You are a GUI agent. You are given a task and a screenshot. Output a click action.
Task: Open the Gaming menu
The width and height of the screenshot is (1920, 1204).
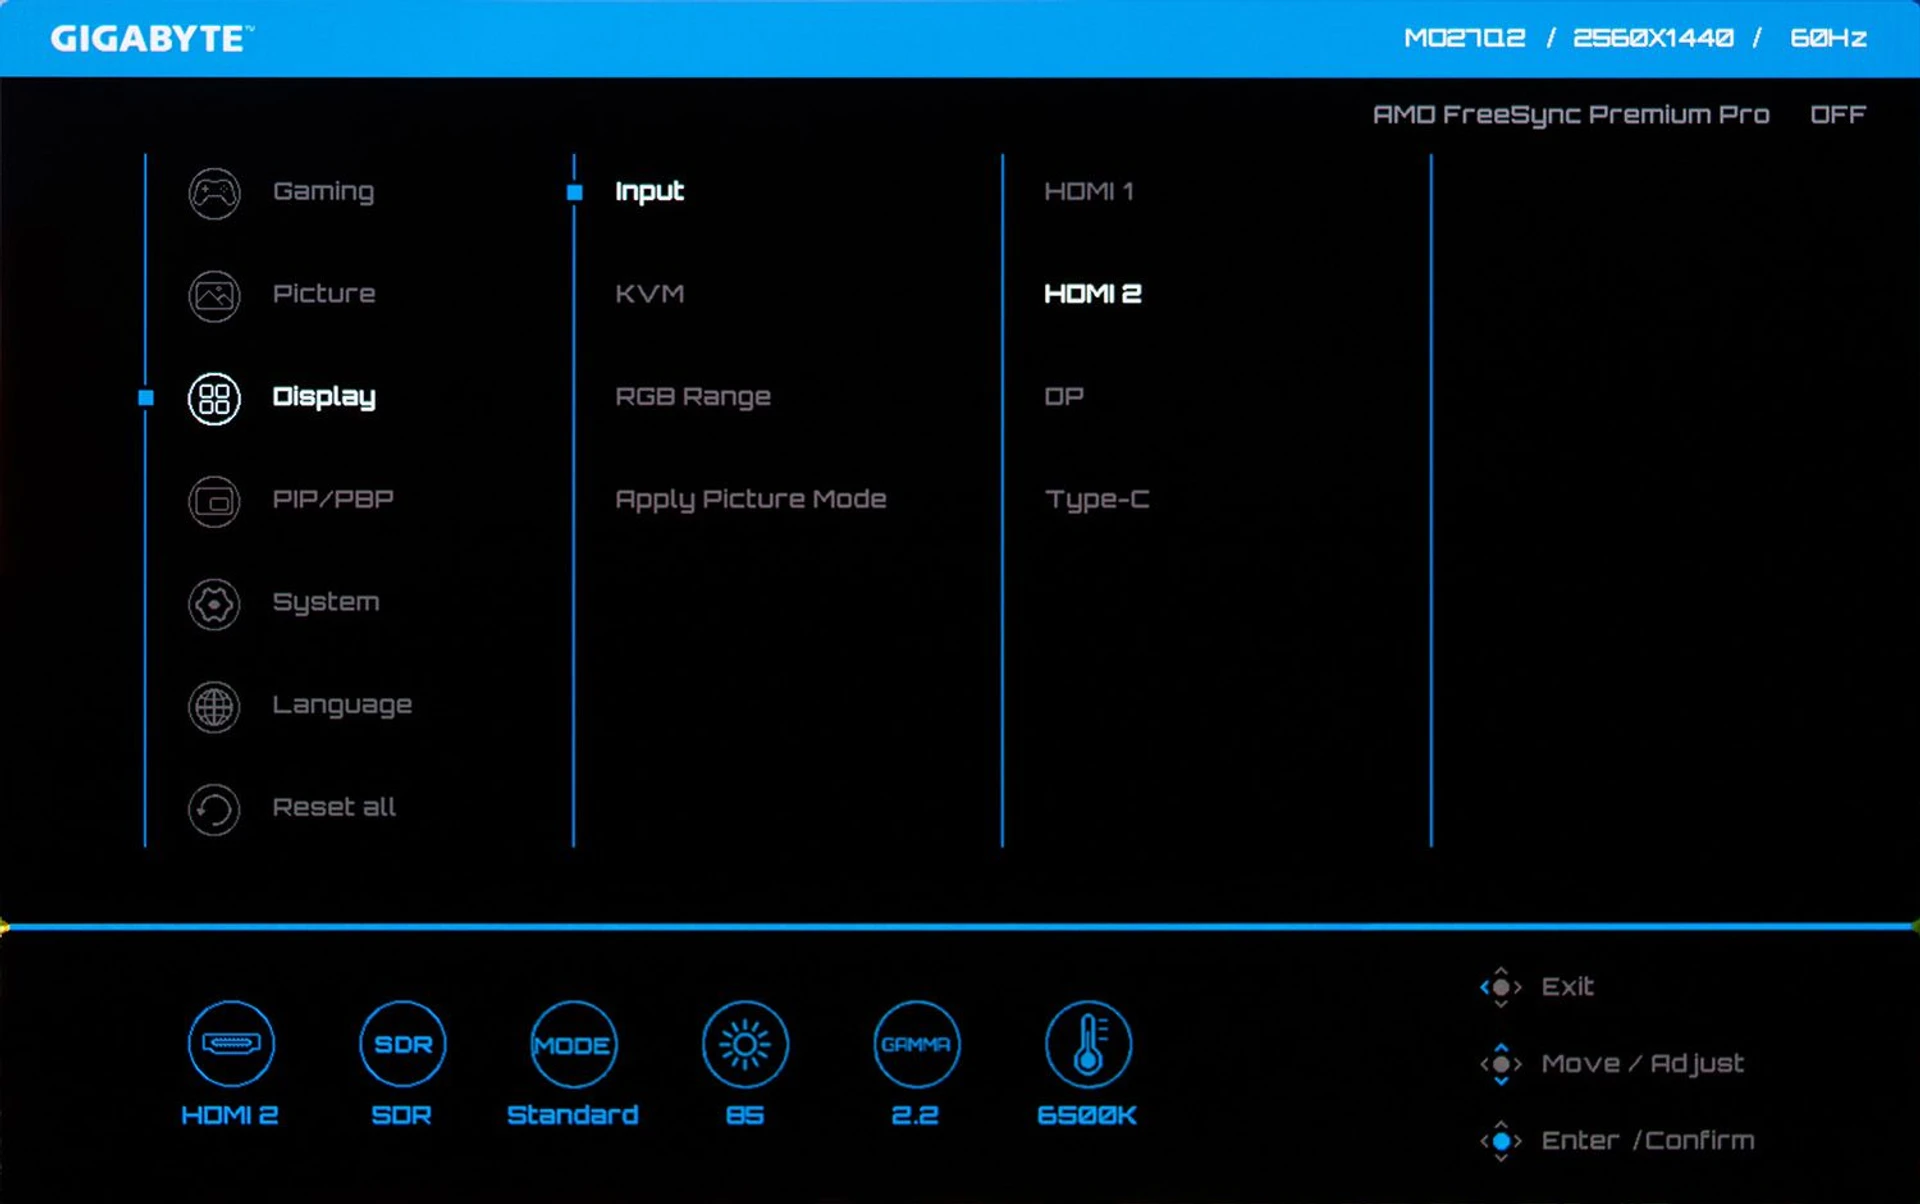pos(323,191)
